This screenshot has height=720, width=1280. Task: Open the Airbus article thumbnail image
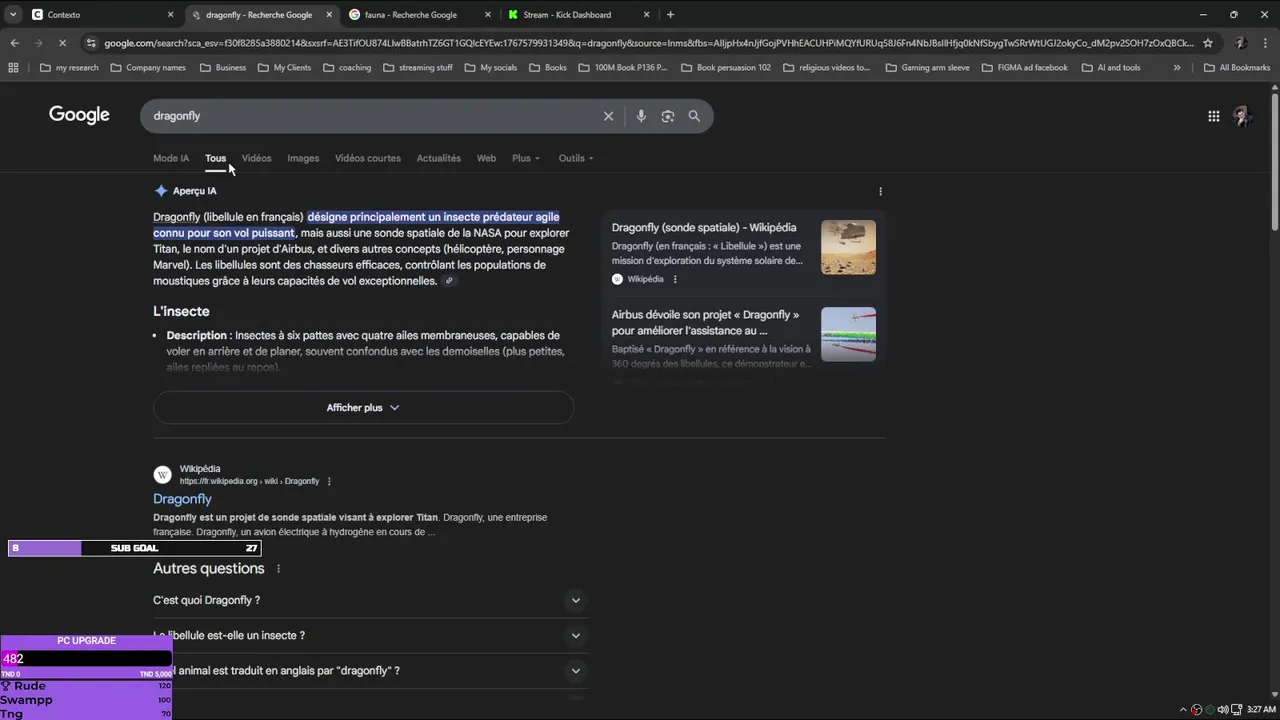point(848,334)
